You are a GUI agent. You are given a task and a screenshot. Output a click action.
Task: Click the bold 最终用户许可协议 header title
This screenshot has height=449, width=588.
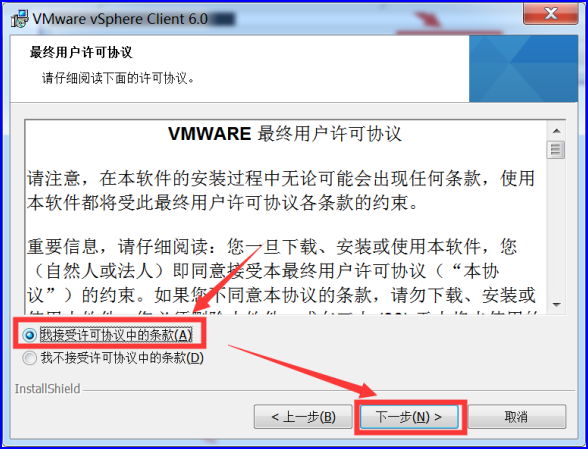[81, 52]
